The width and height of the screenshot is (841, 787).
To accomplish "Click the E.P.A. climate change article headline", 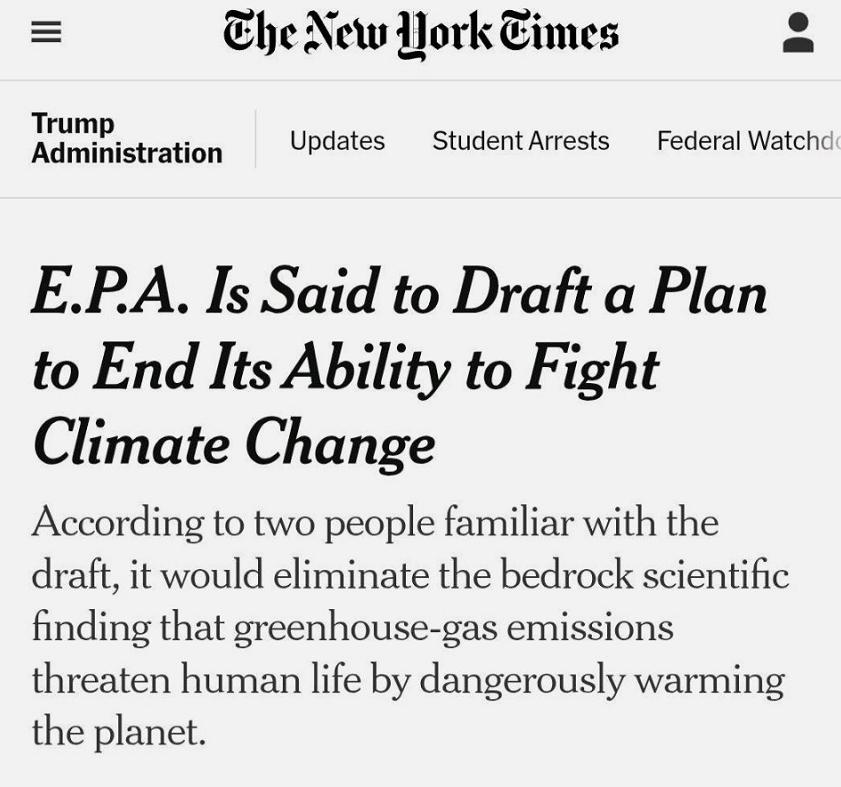I will coord(400,369).
